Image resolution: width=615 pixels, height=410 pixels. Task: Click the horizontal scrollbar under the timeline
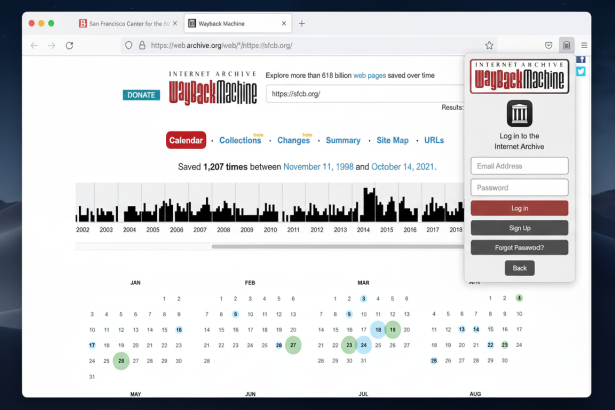point(300,246)
